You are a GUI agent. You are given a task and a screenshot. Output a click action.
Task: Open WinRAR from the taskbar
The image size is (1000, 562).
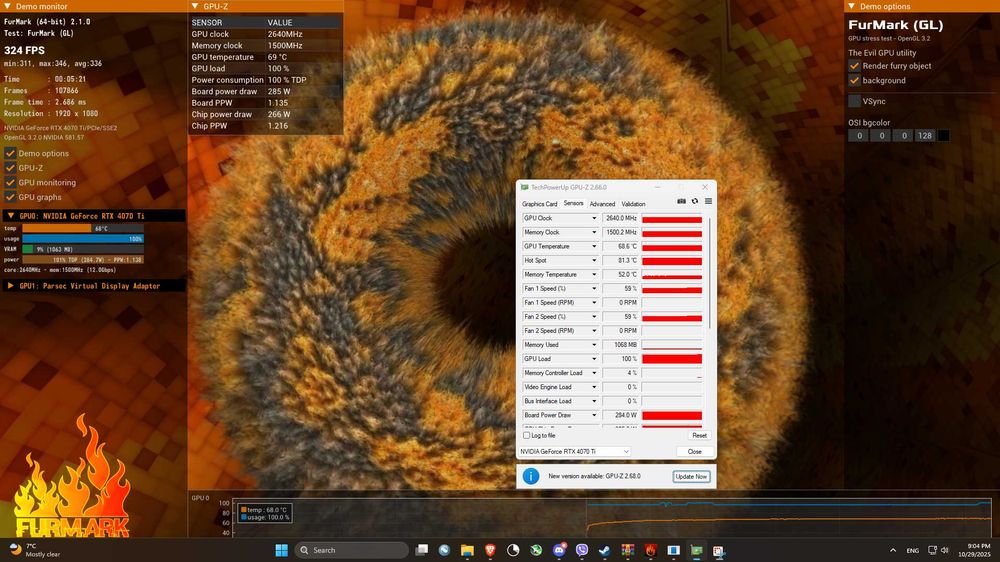coord(628,551)
